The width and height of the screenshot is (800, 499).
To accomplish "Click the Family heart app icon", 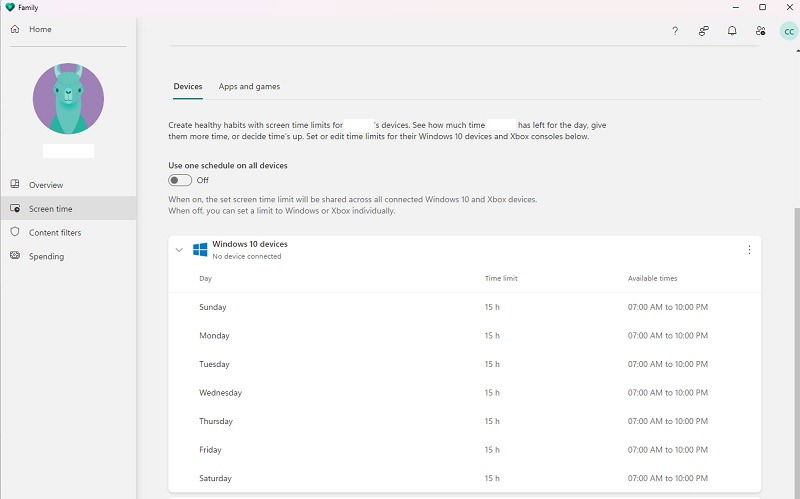I will (10, 7).
